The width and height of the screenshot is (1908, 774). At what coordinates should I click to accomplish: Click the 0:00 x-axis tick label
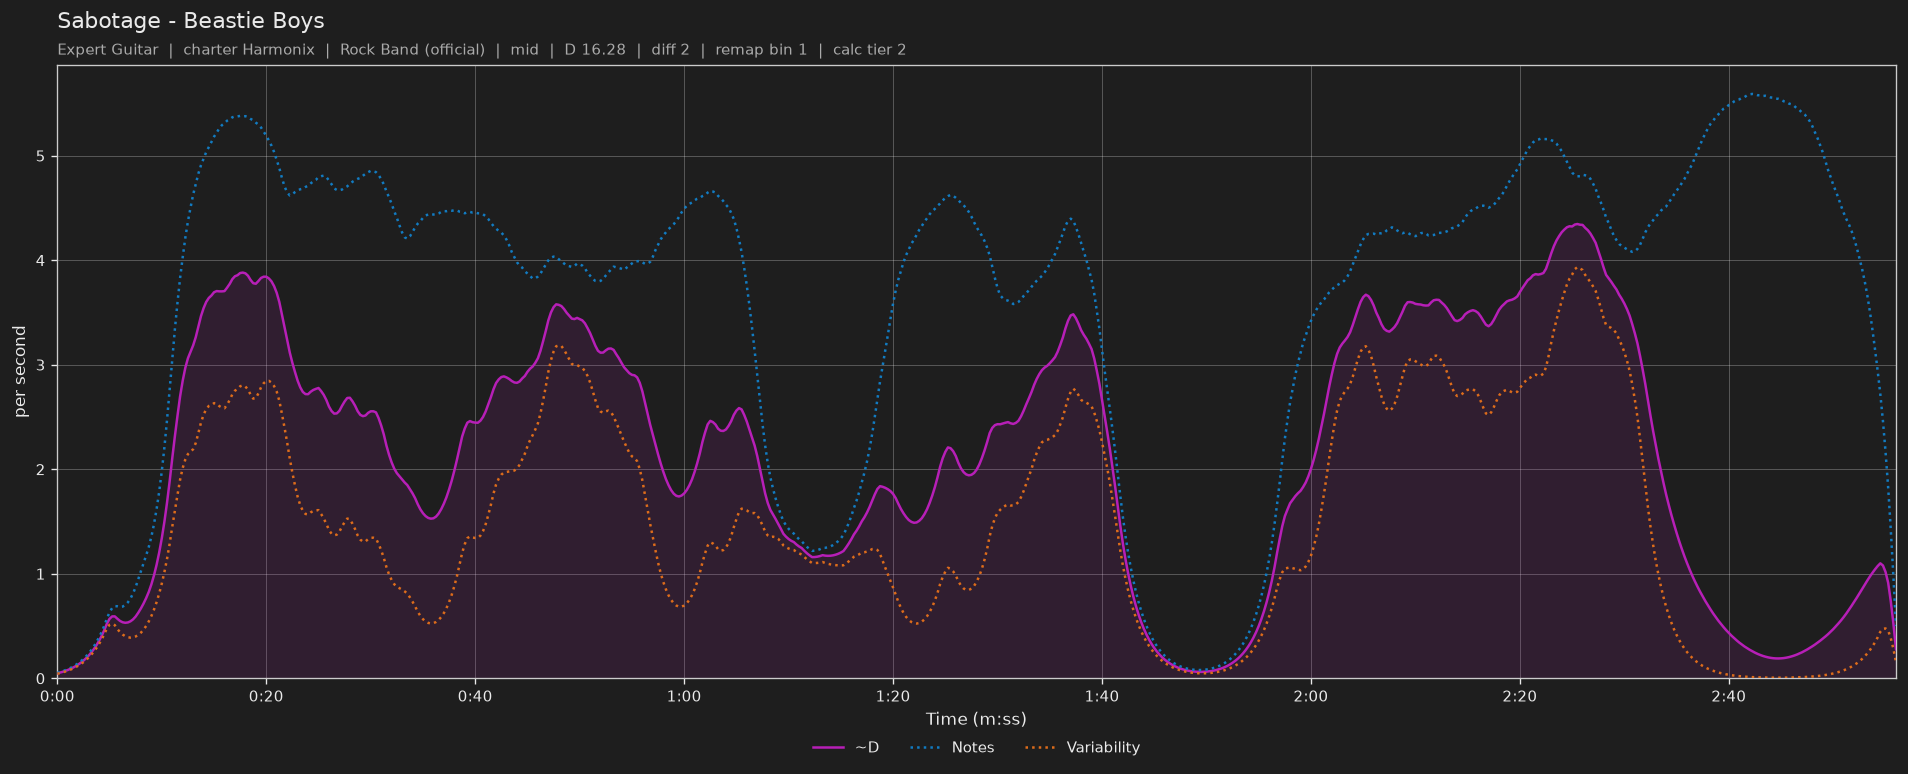57,696
